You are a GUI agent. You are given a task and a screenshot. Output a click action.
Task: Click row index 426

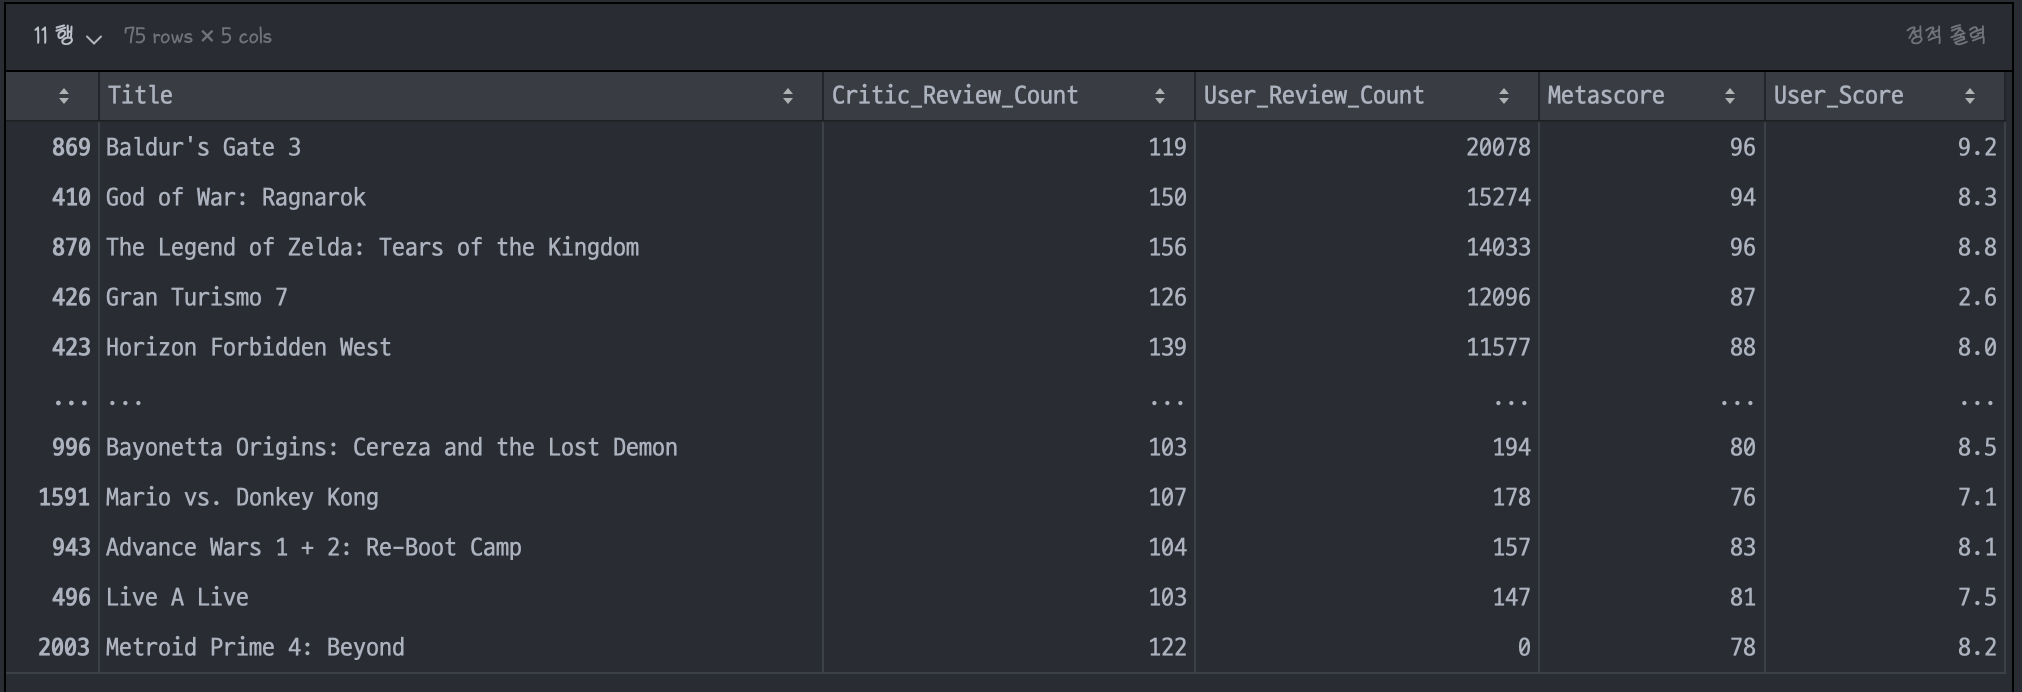[71, 297]
